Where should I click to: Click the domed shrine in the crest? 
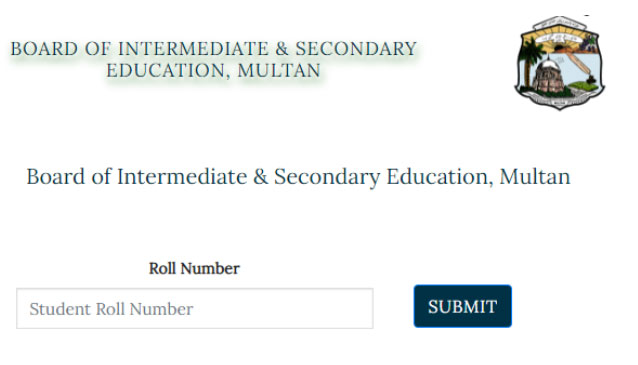pyautogui.click(x=548, y=74)
